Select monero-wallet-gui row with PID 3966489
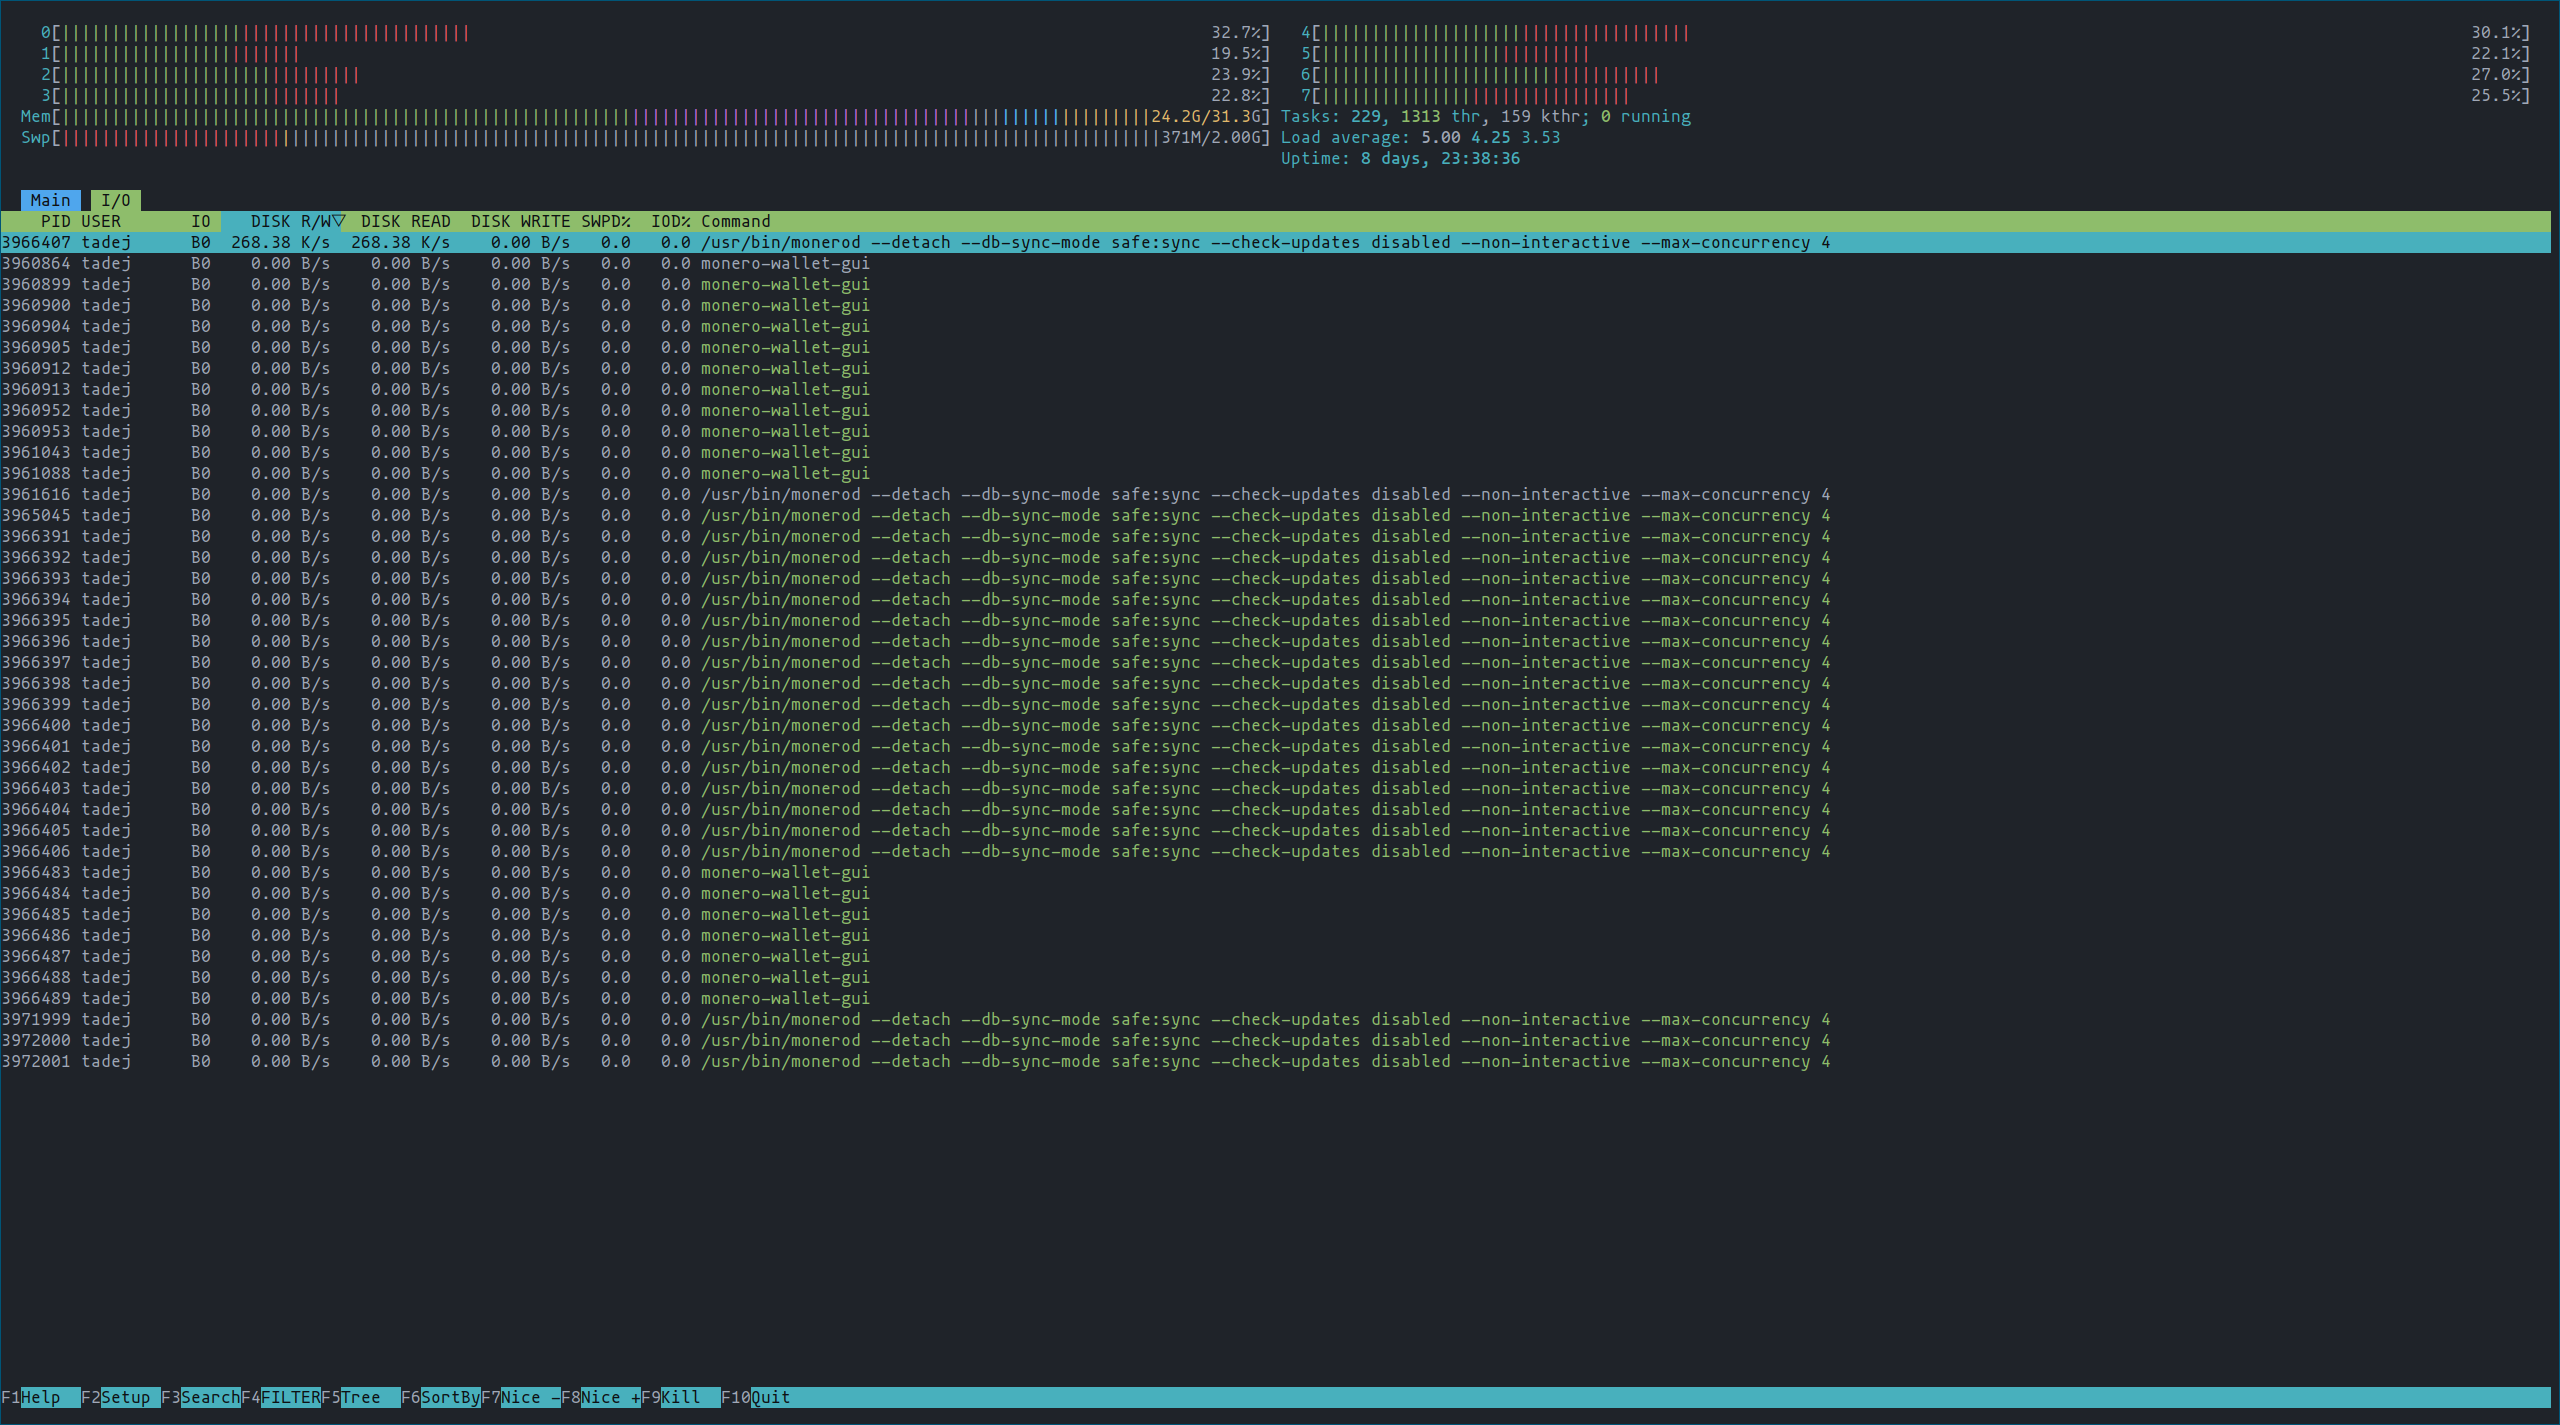Viewport: 2560px width, 1425px height. (x=1276, y=998)
